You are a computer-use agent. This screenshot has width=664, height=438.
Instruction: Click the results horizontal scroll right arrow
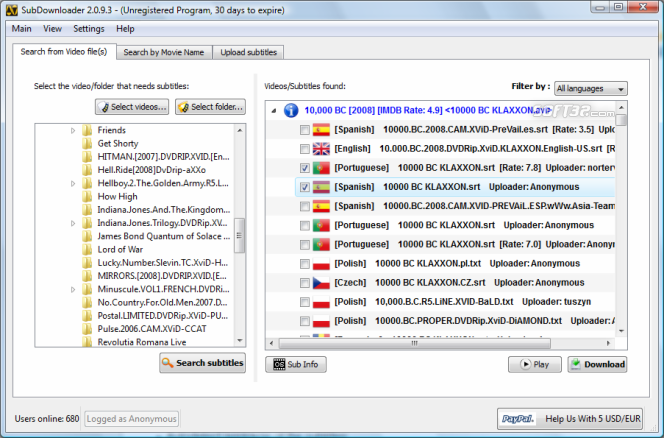click(608, 343)
